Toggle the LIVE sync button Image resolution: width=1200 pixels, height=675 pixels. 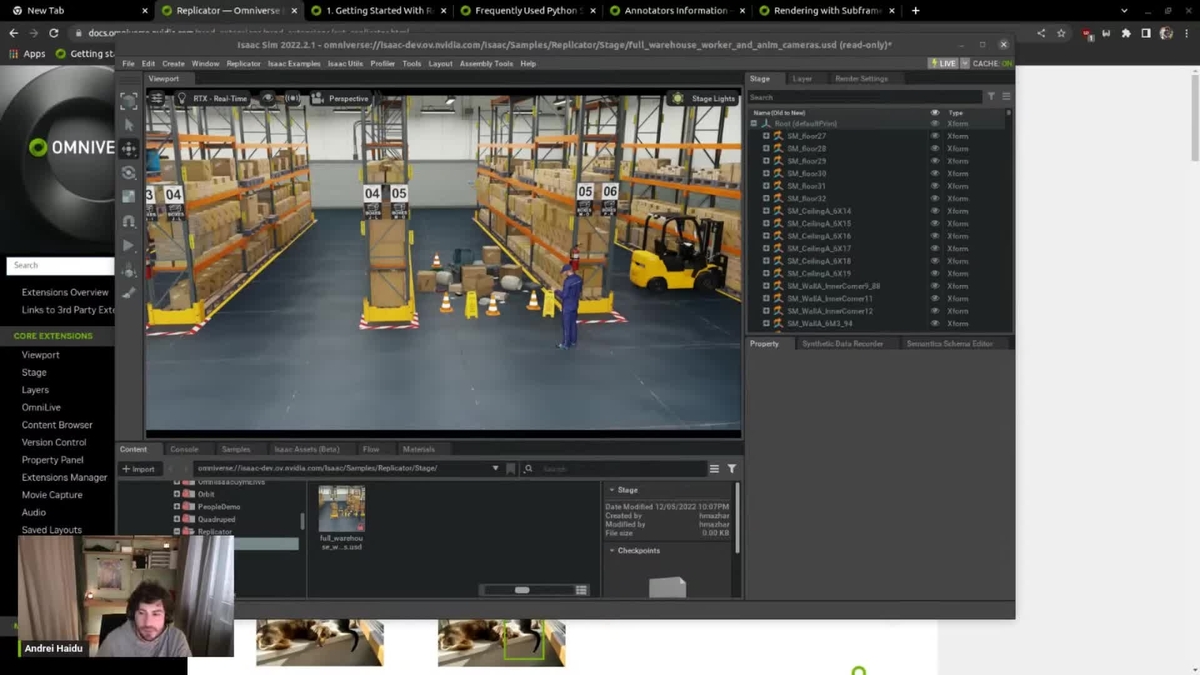coord(942,63)
